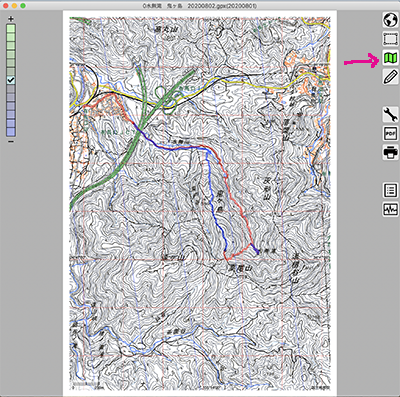Export the map using PDF icon
Viewport: 400px width, 397px height.
[x=390, y=134]
